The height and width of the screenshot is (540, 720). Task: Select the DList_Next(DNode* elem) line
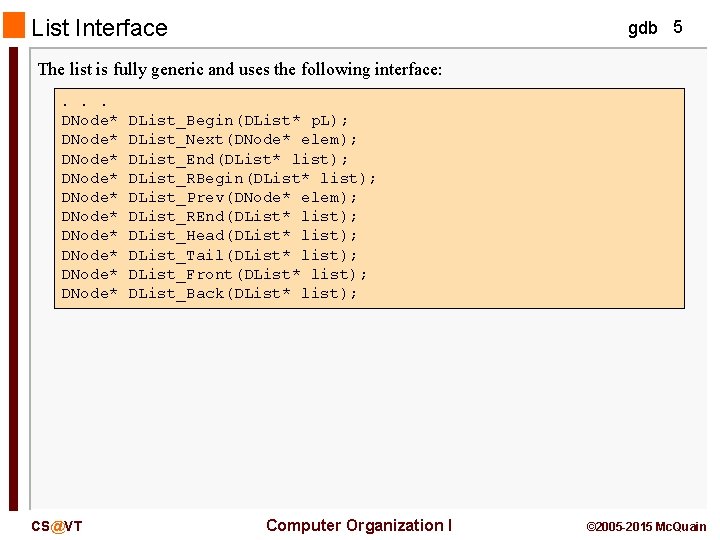coord(209,140)
